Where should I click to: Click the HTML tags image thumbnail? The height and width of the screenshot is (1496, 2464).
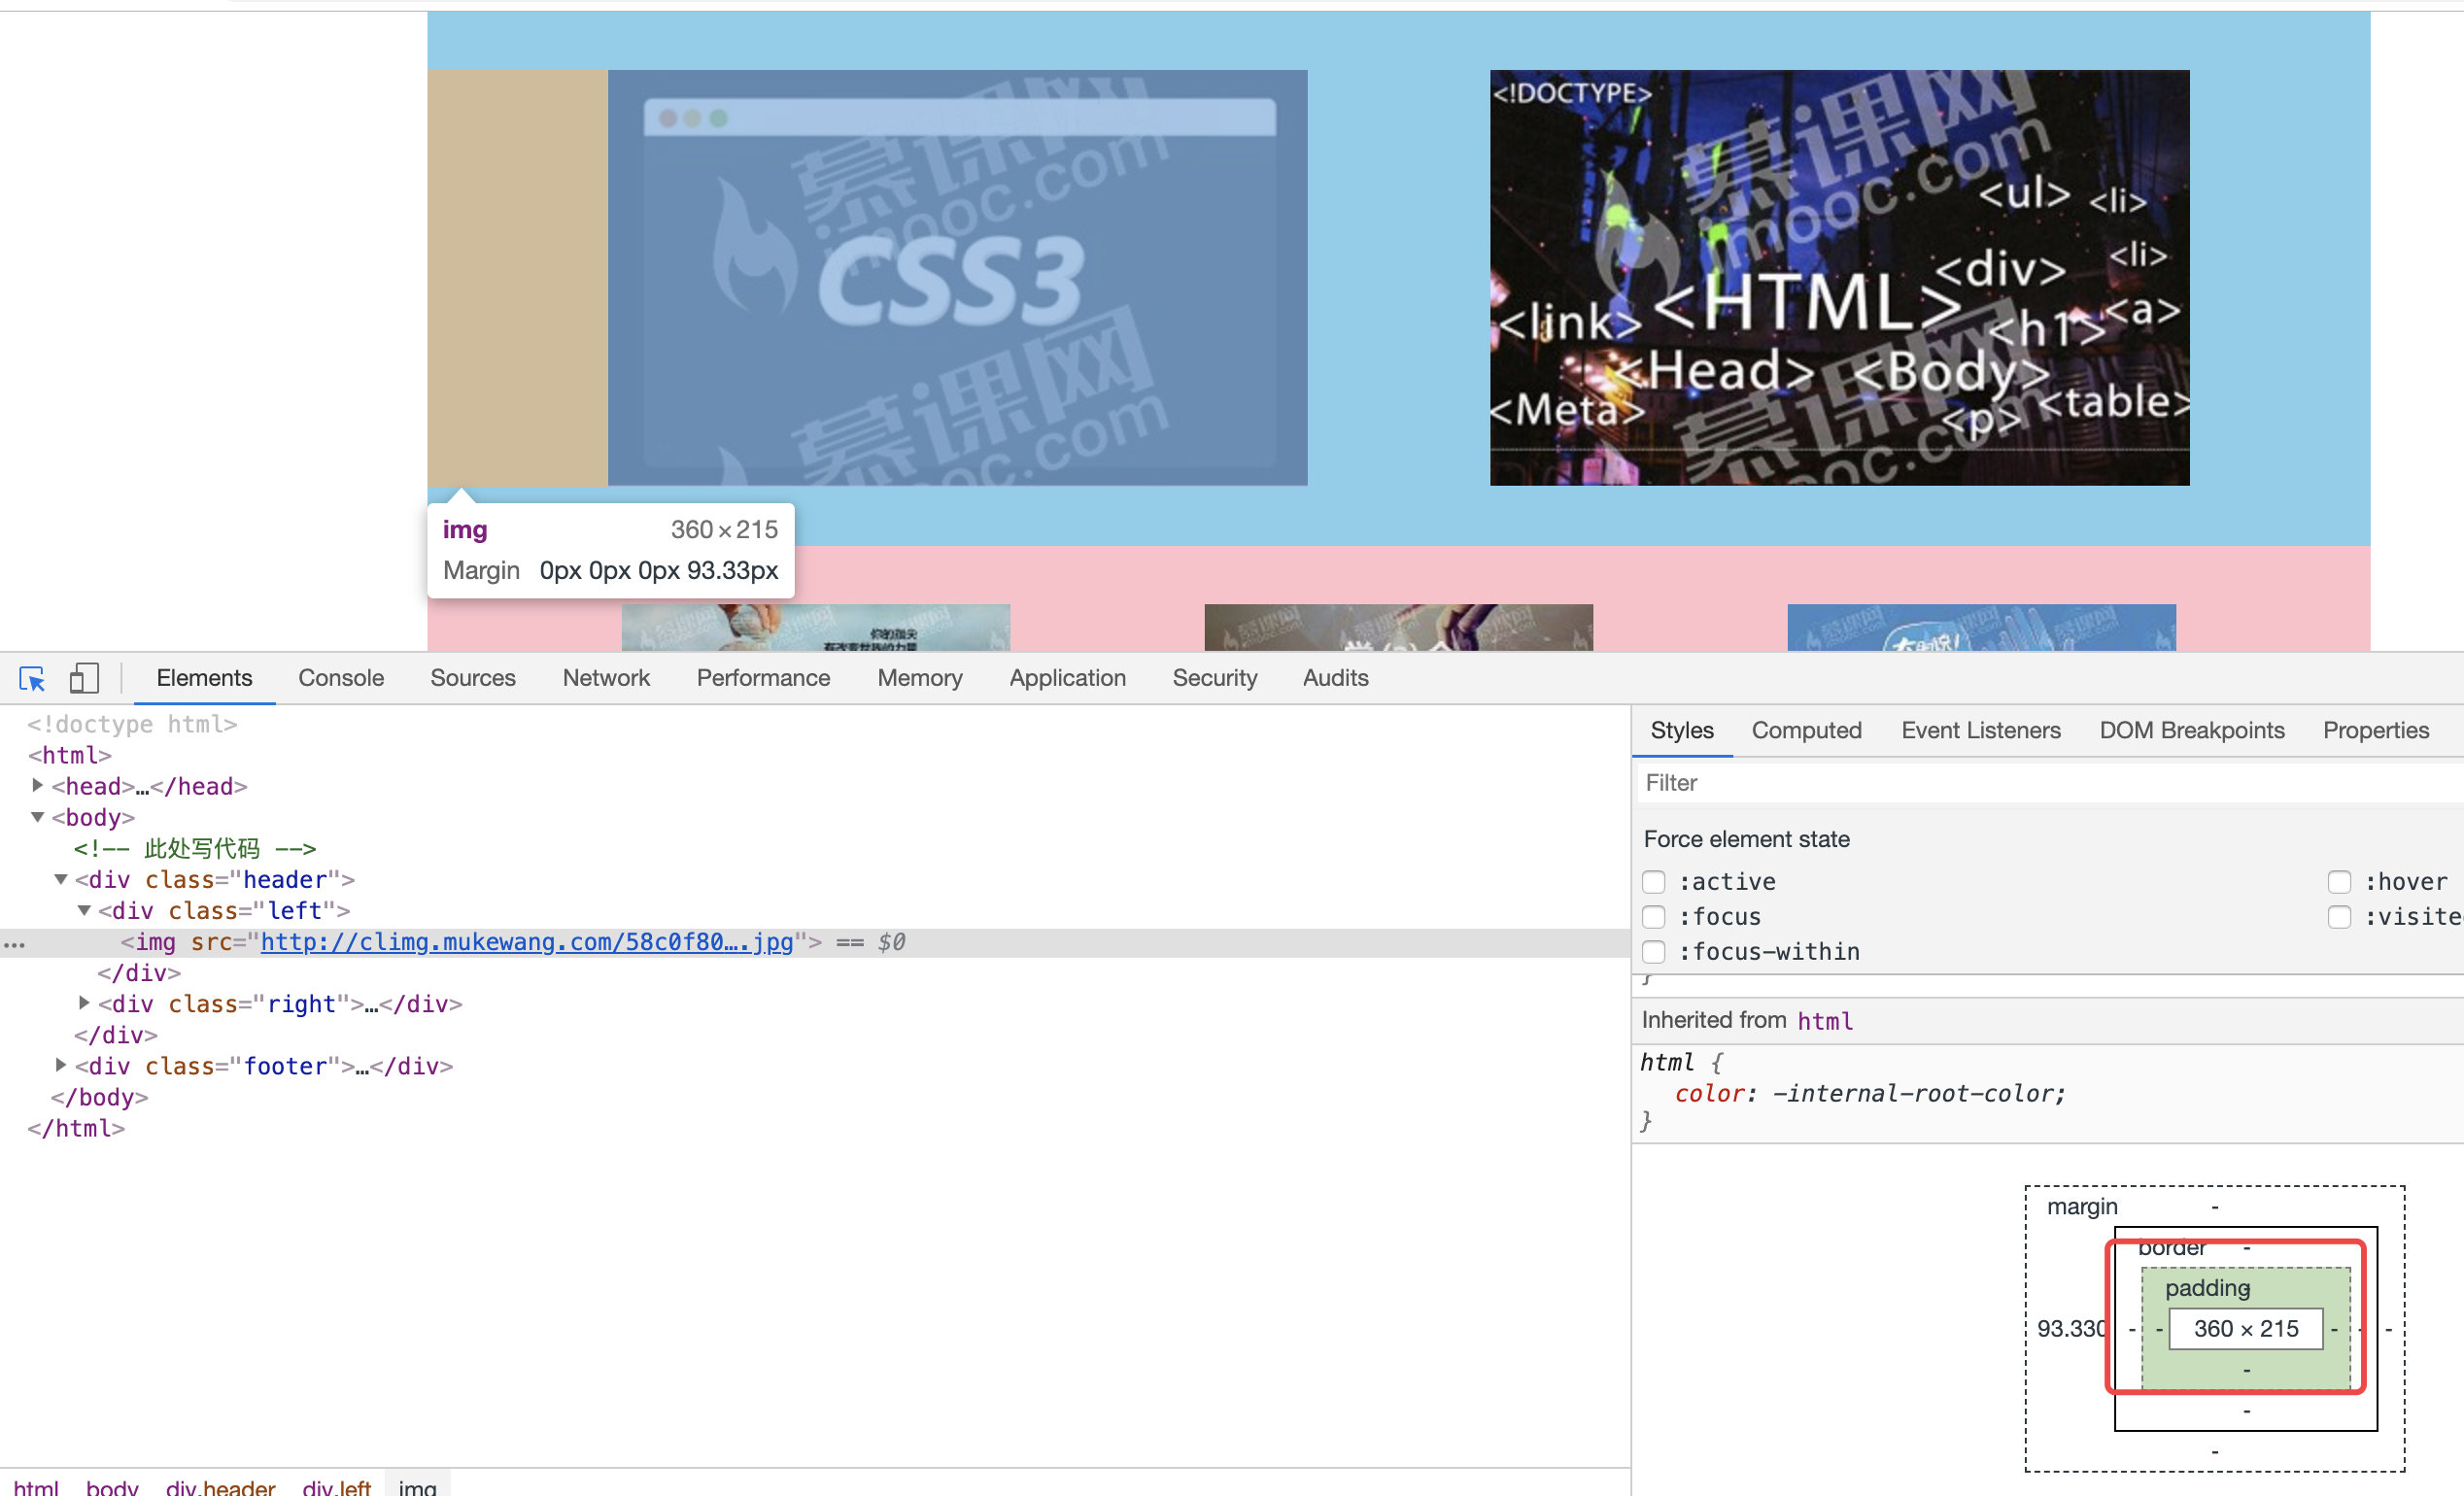(x=1839, y=278)
